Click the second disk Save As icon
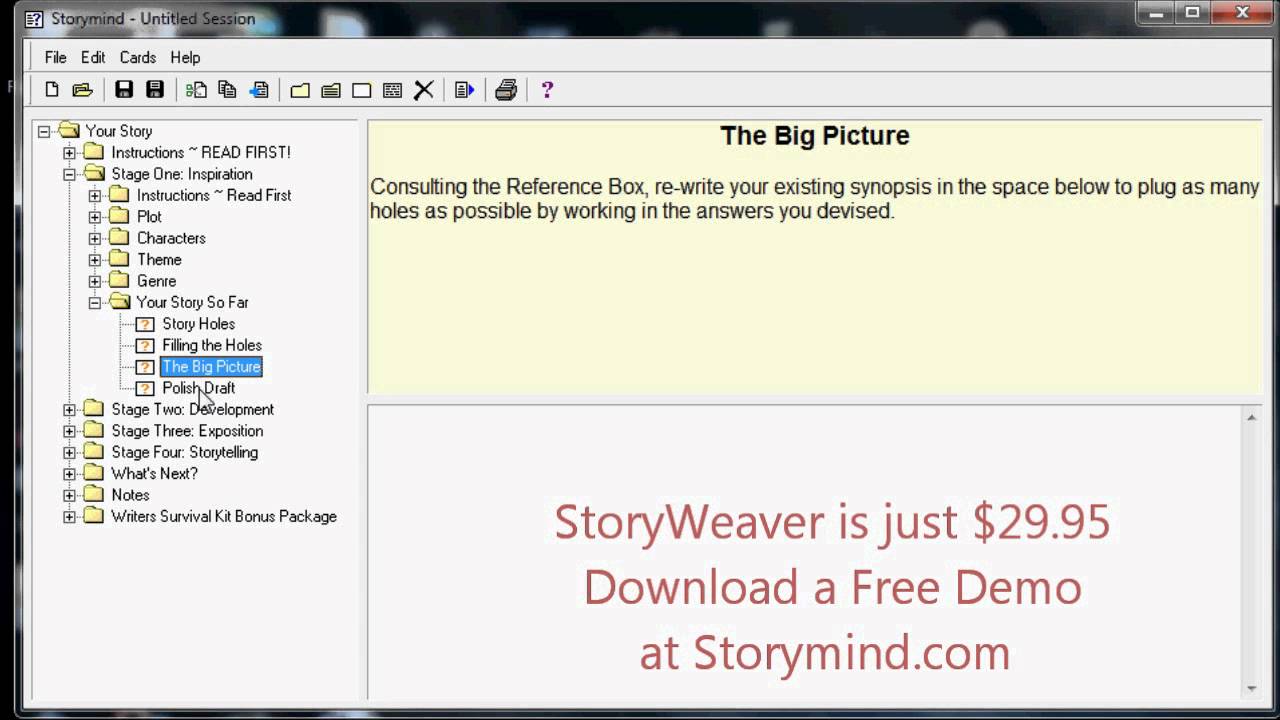This screenshot has width=1280, height=720. point(155,90)
